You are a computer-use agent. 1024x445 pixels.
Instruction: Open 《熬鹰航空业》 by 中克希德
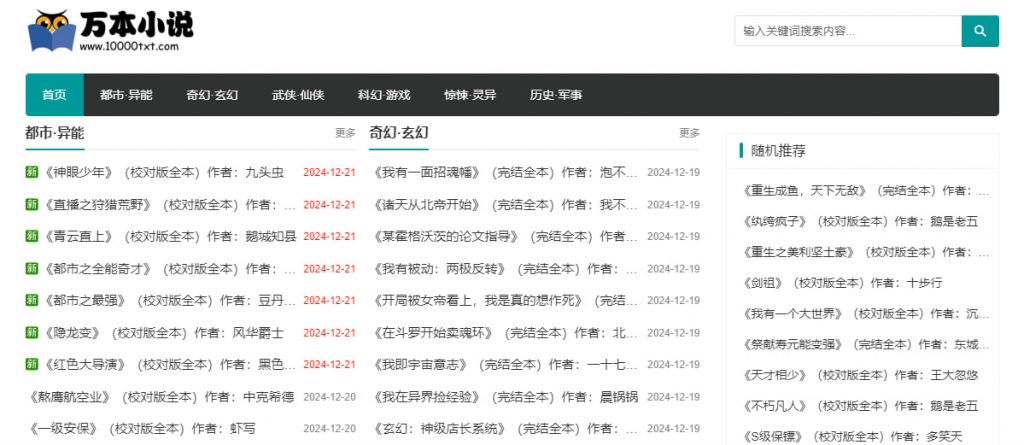pyautogui.click(x=160, y=397)
